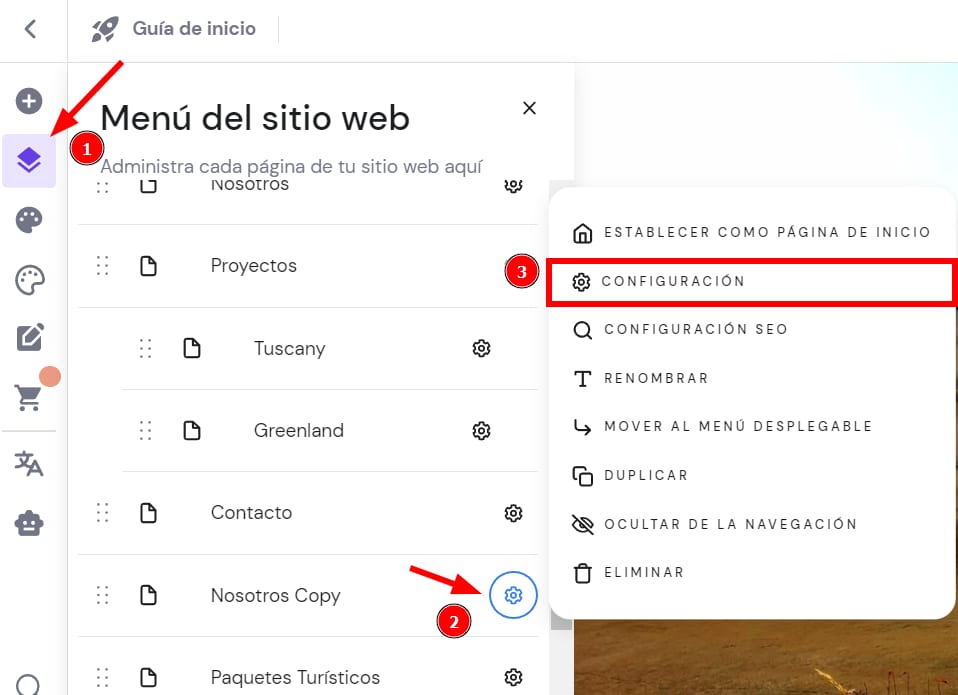
Task: Click the add element plus icon
Action: 29,101
